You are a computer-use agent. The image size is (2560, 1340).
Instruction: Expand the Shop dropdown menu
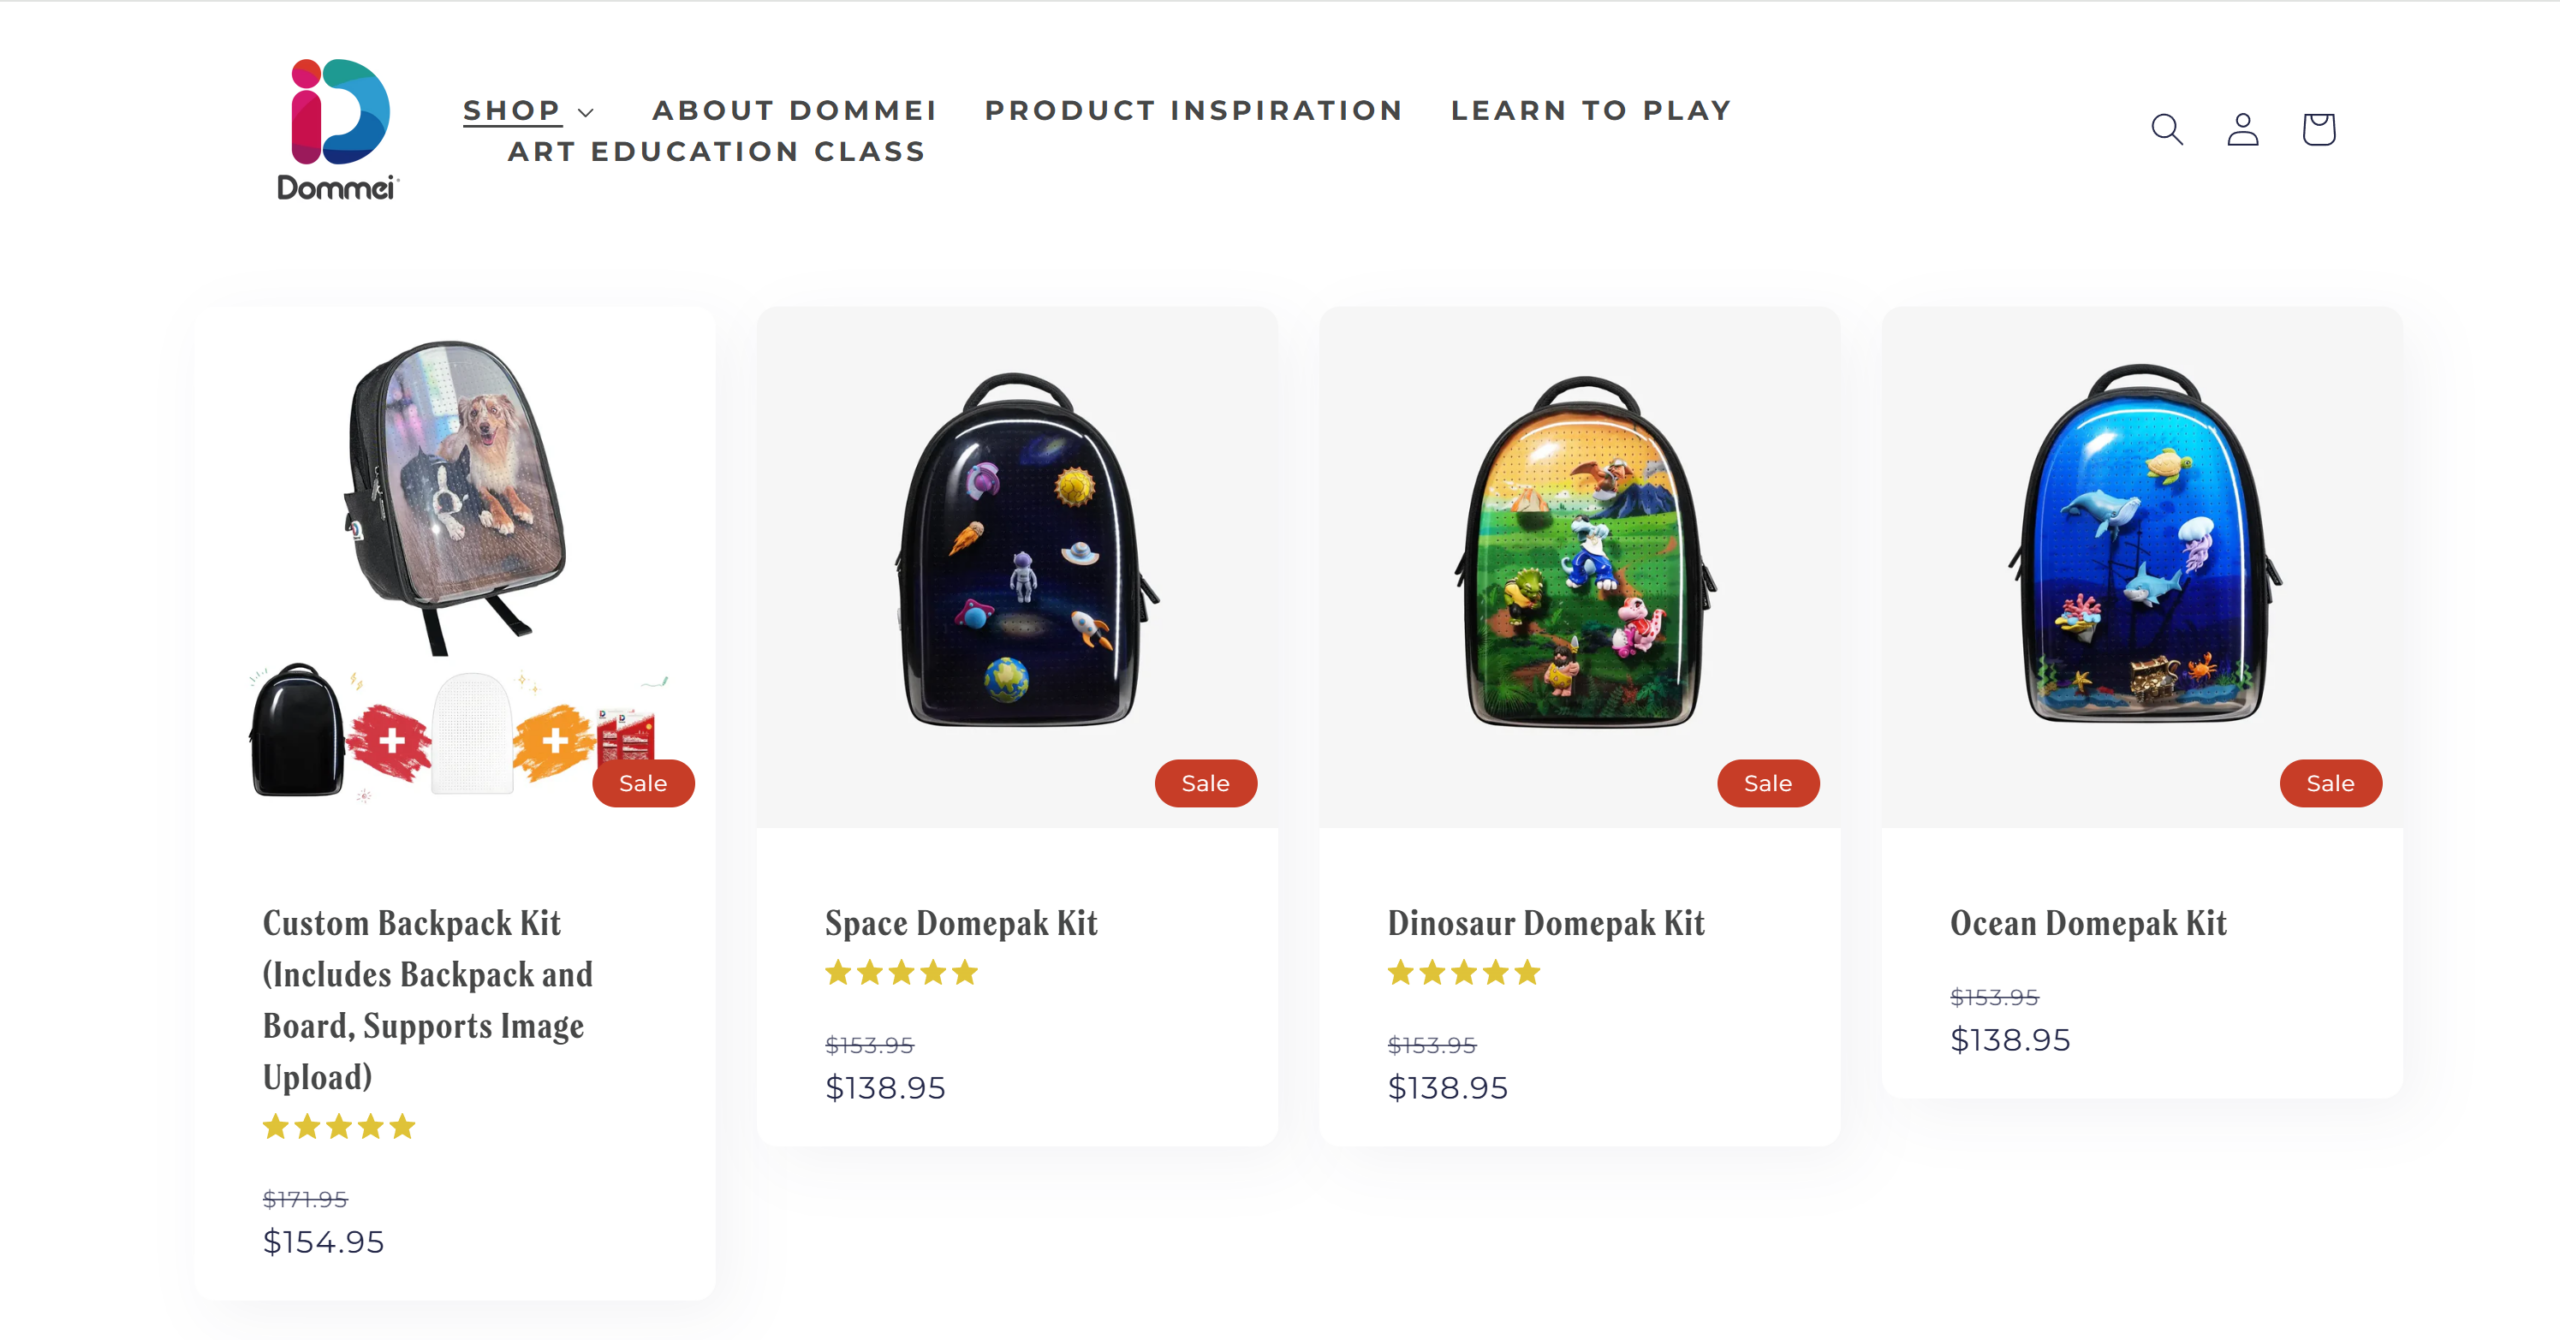tap(528, 110)
